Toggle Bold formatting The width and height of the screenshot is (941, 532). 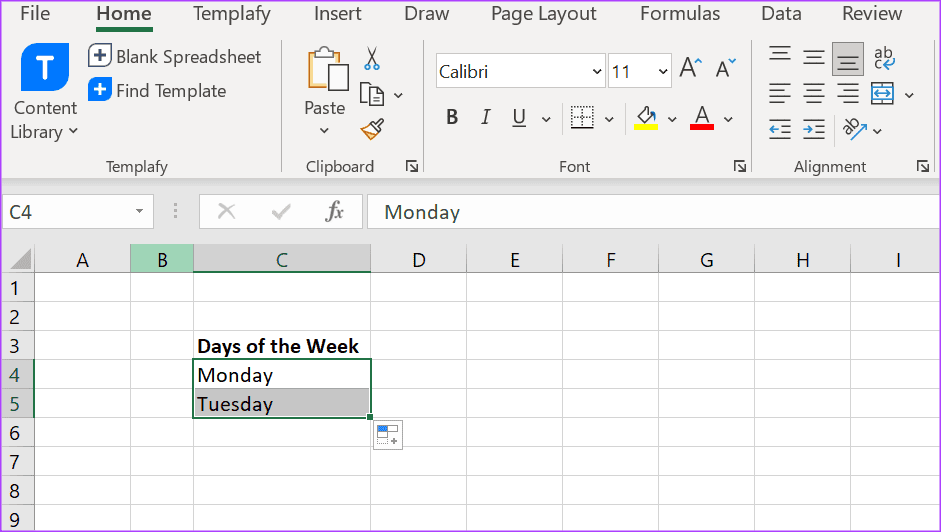pyautogui.click(x=452, y=118)
